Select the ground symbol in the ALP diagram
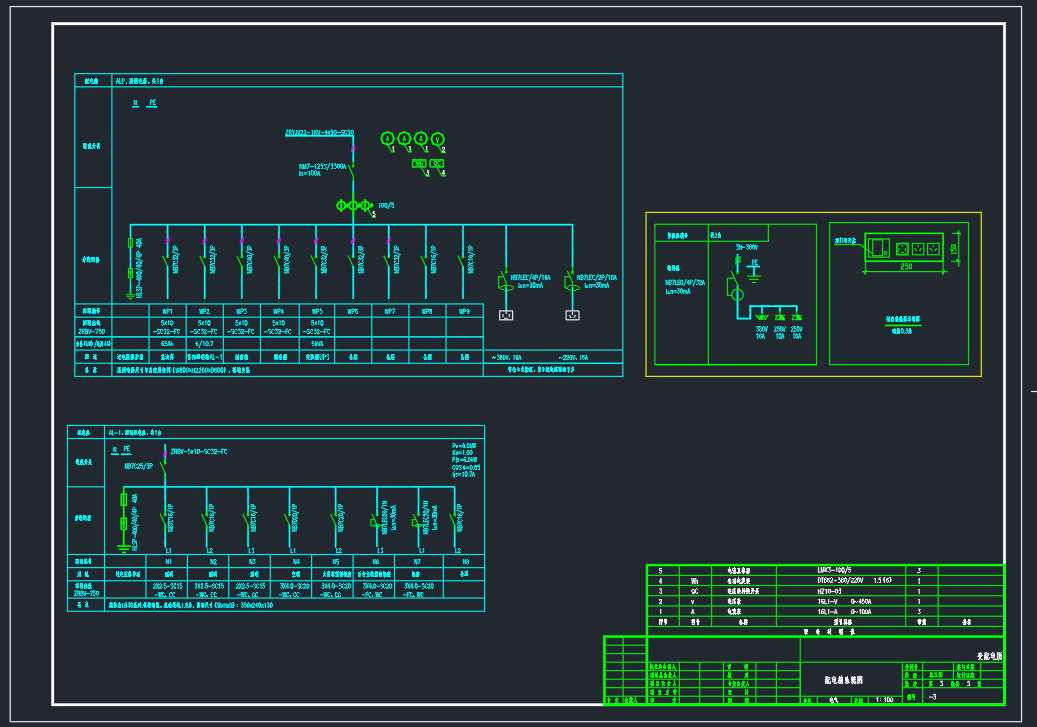1037x727 pixels. point(130,298)
